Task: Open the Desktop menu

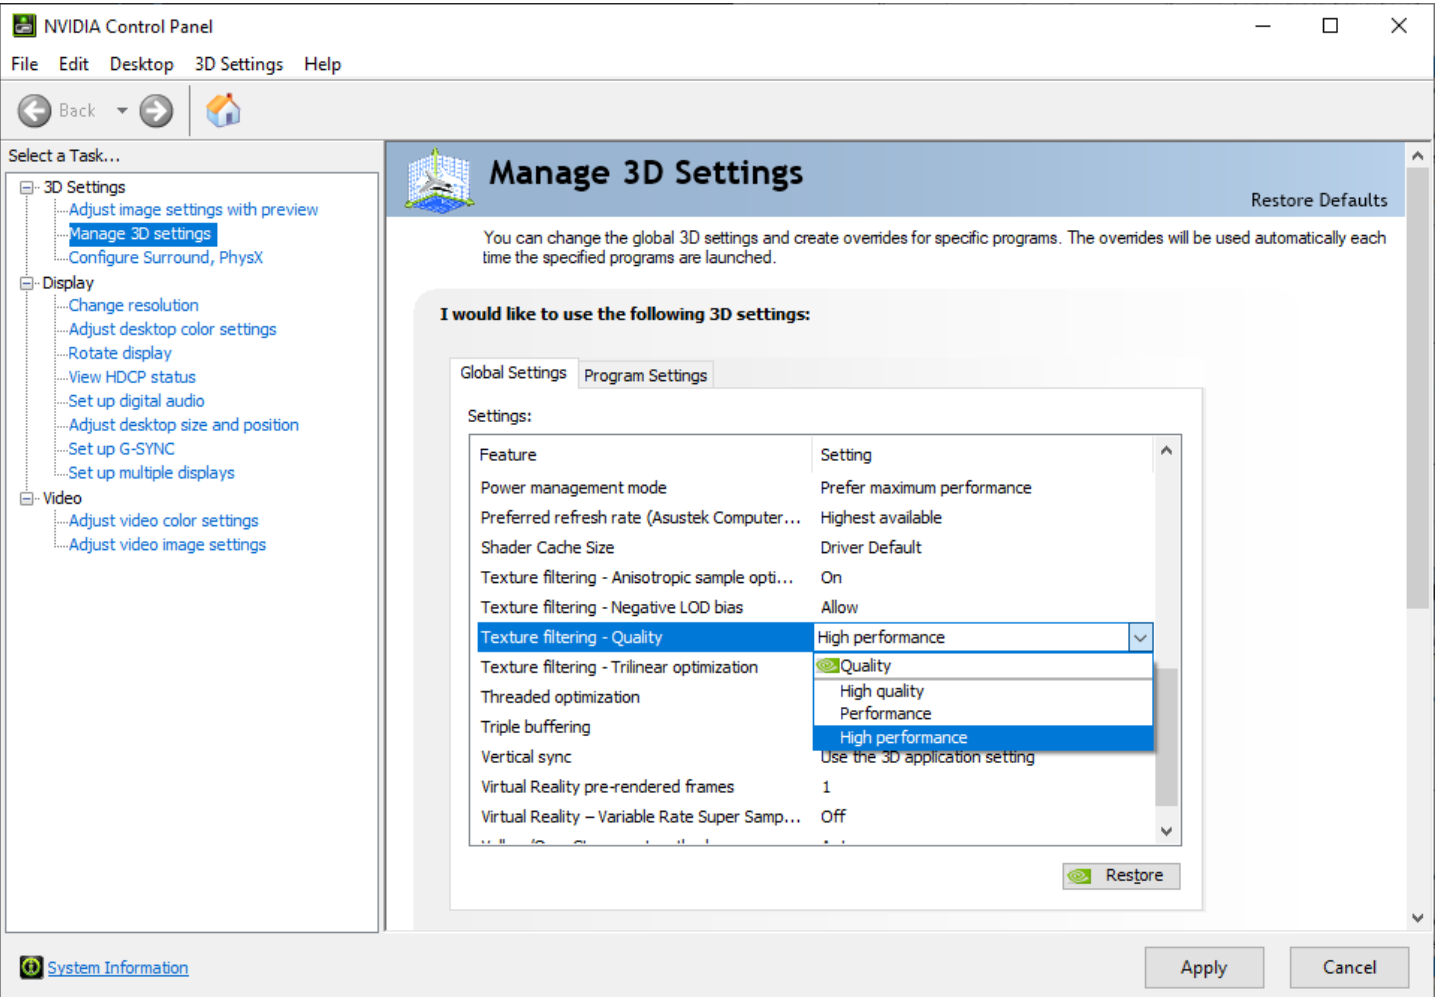Action: coord(141,64)
